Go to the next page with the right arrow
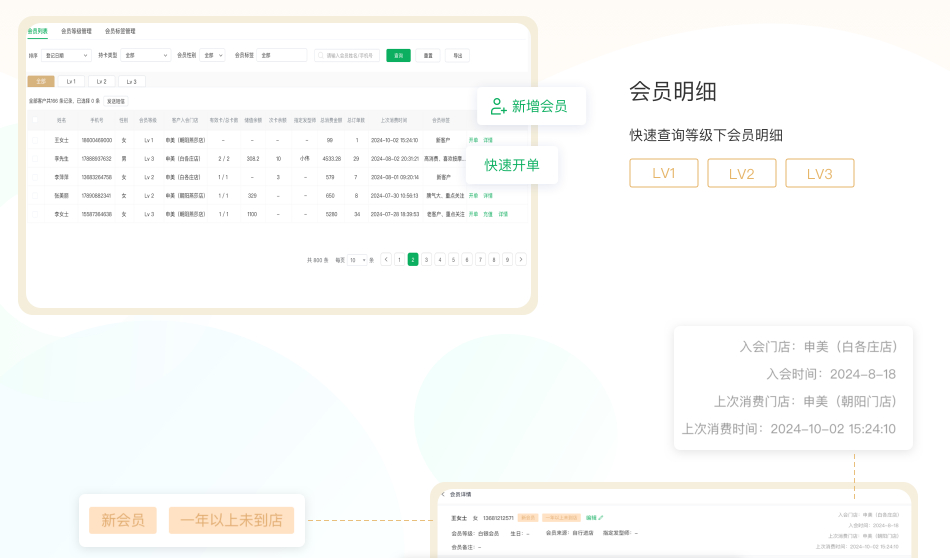This screenshot has height=558, width=950. pyautogui.click(x=520, y=259)
